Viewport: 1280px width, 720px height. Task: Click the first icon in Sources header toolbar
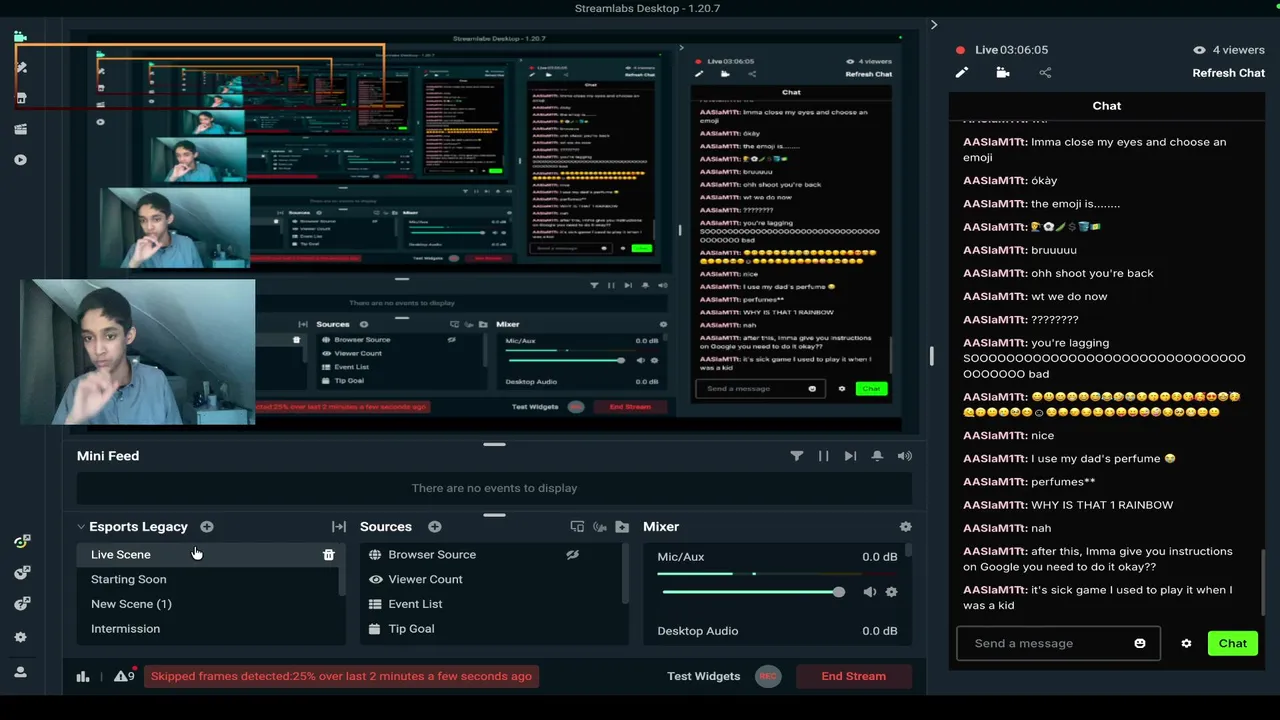point(577,527)
